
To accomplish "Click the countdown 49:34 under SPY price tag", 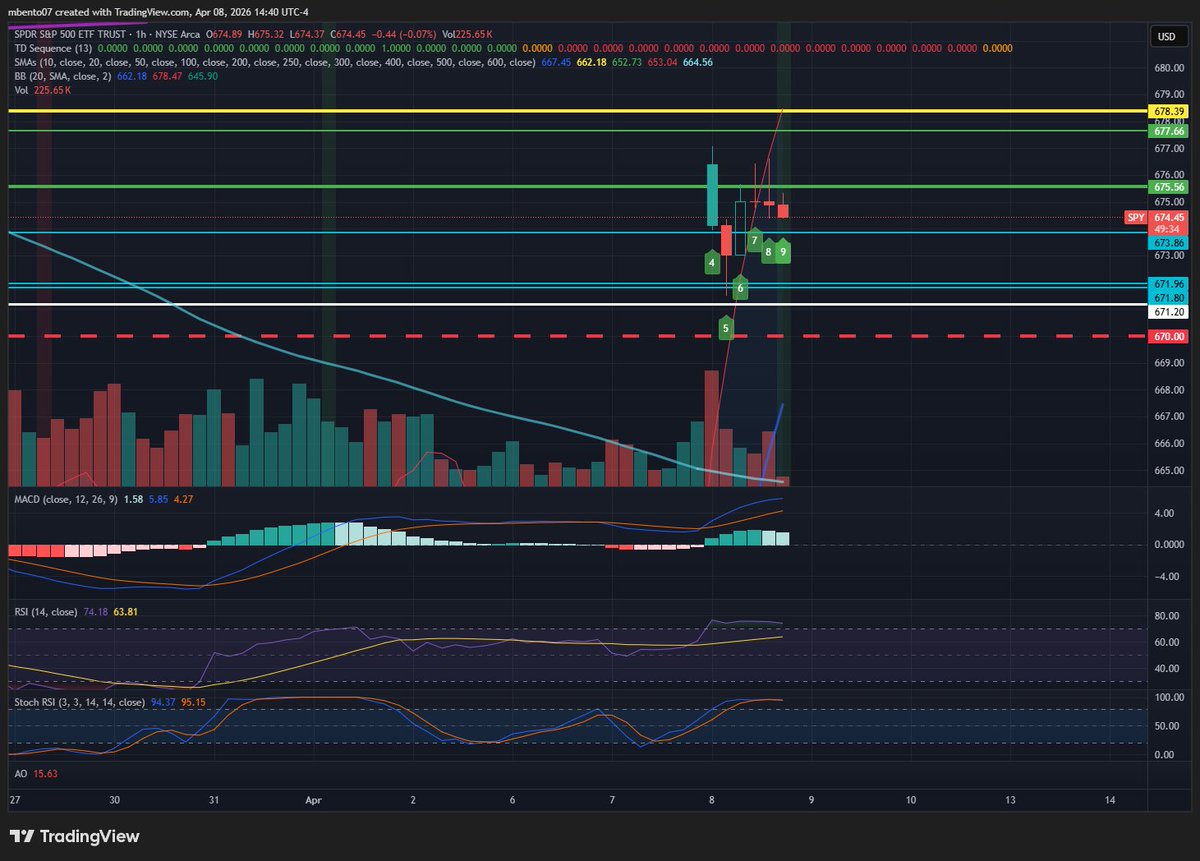I will [1169, 228].
